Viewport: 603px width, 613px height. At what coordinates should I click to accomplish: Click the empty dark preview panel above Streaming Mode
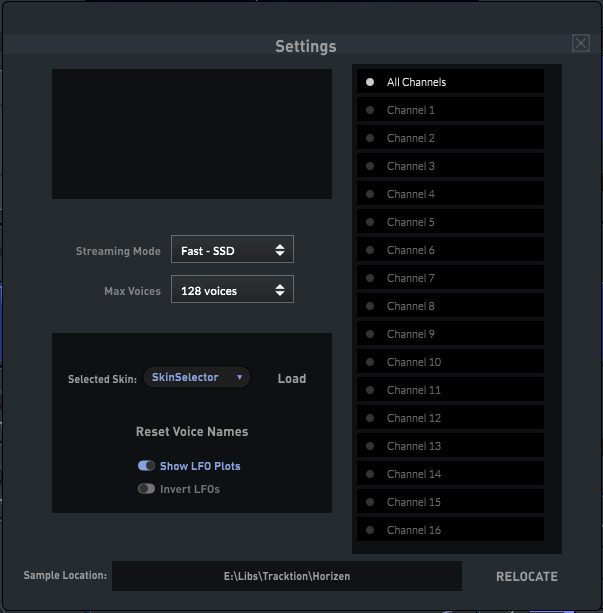click(192, 134)
